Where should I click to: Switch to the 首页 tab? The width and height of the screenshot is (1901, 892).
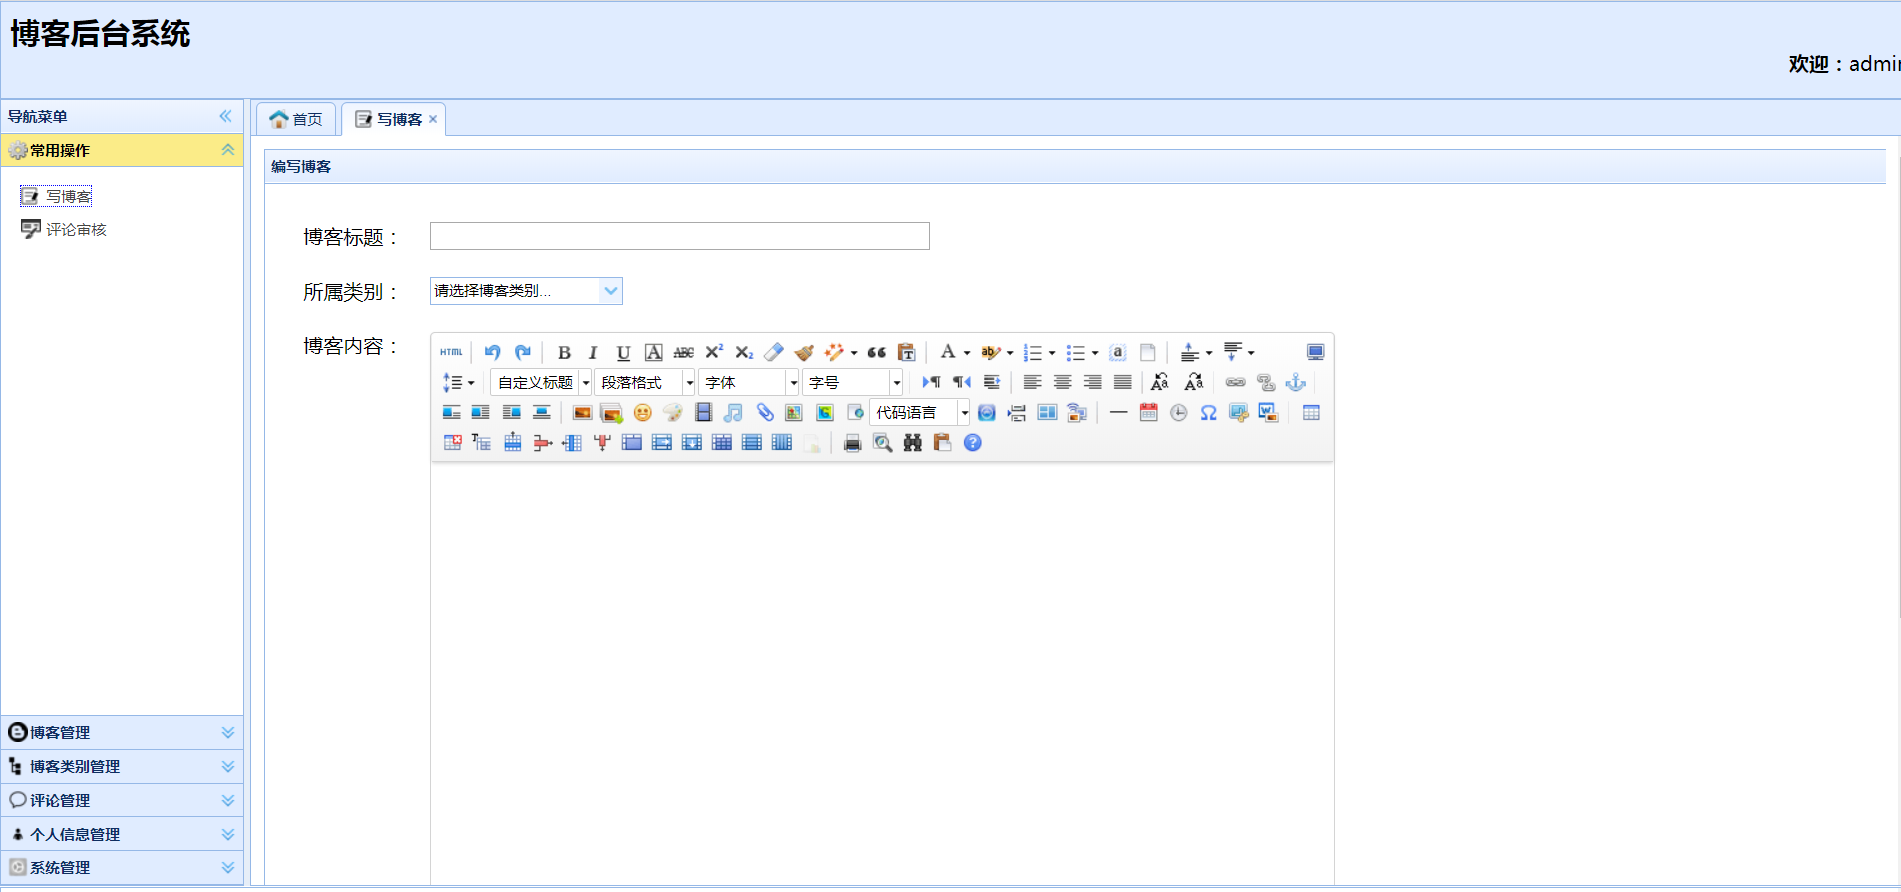[x=297, y=119]
